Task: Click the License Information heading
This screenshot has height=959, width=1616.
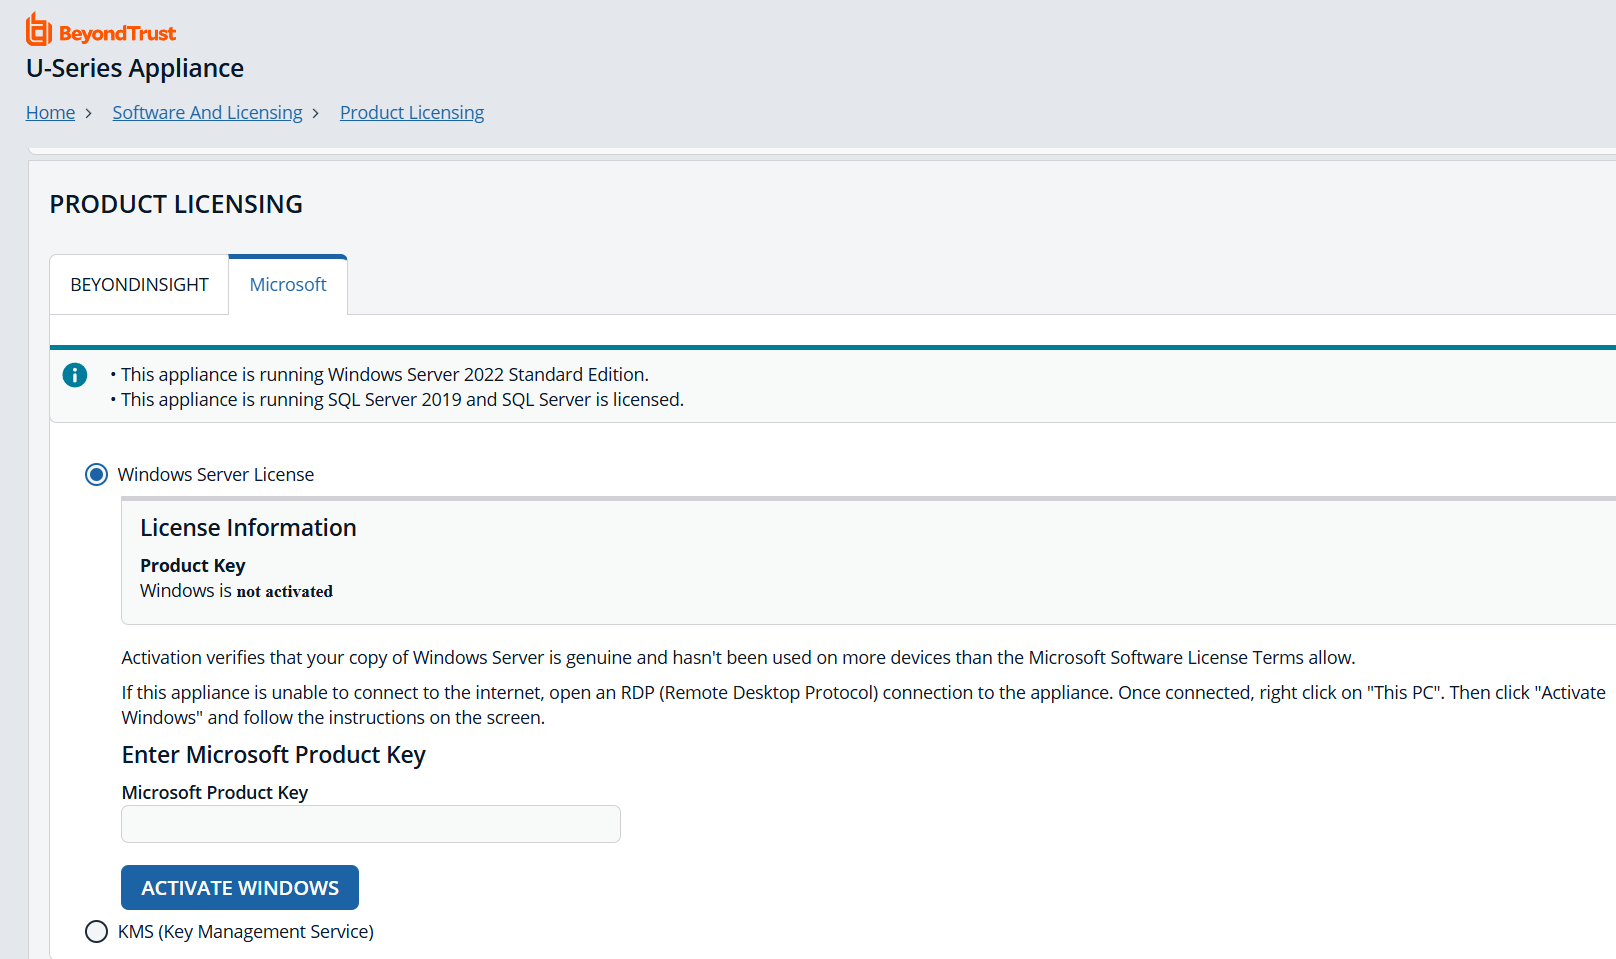Action: 248,528
